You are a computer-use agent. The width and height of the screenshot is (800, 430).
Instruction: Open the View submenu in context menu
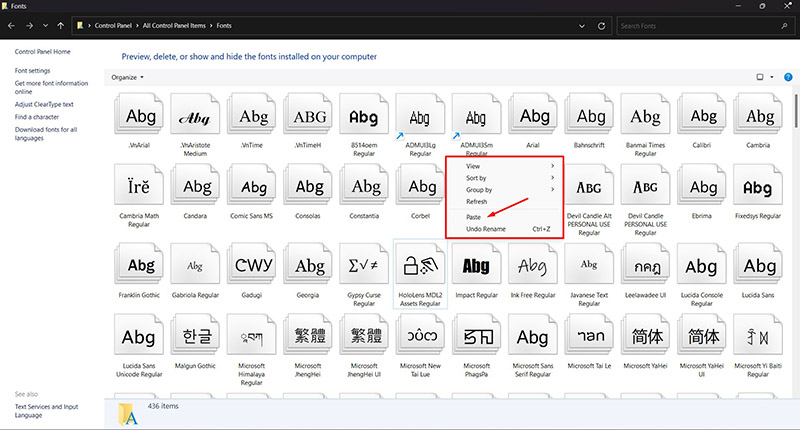point(505,166)
